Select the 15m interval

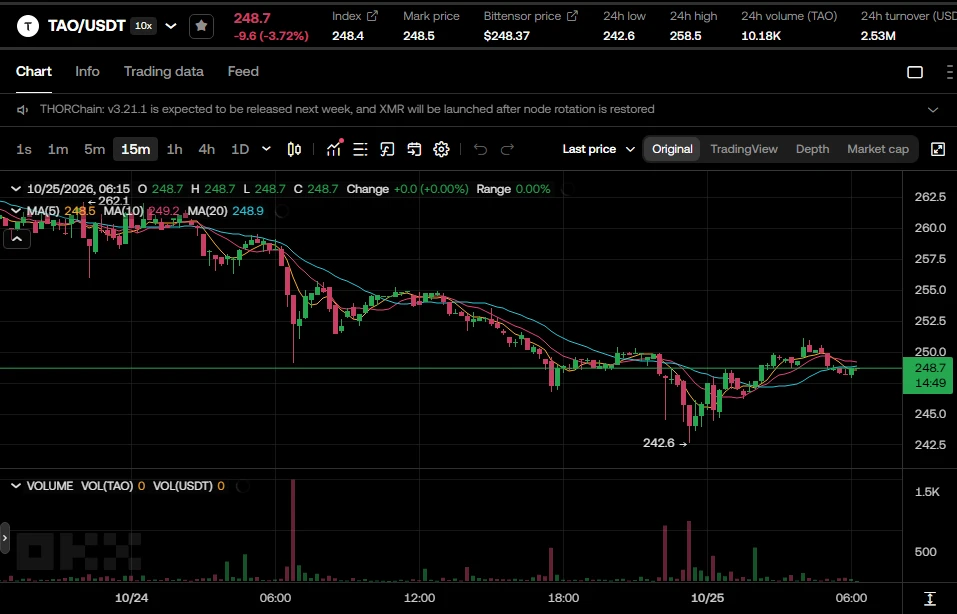135,149
